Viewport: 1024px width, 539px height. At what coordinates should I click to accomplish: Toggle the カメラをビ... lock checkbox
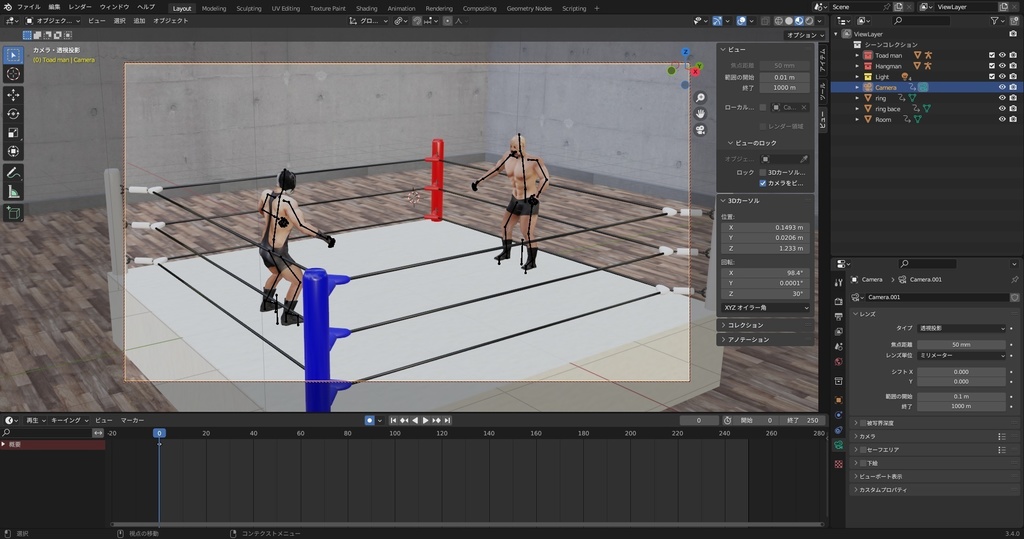click(763, 184)
